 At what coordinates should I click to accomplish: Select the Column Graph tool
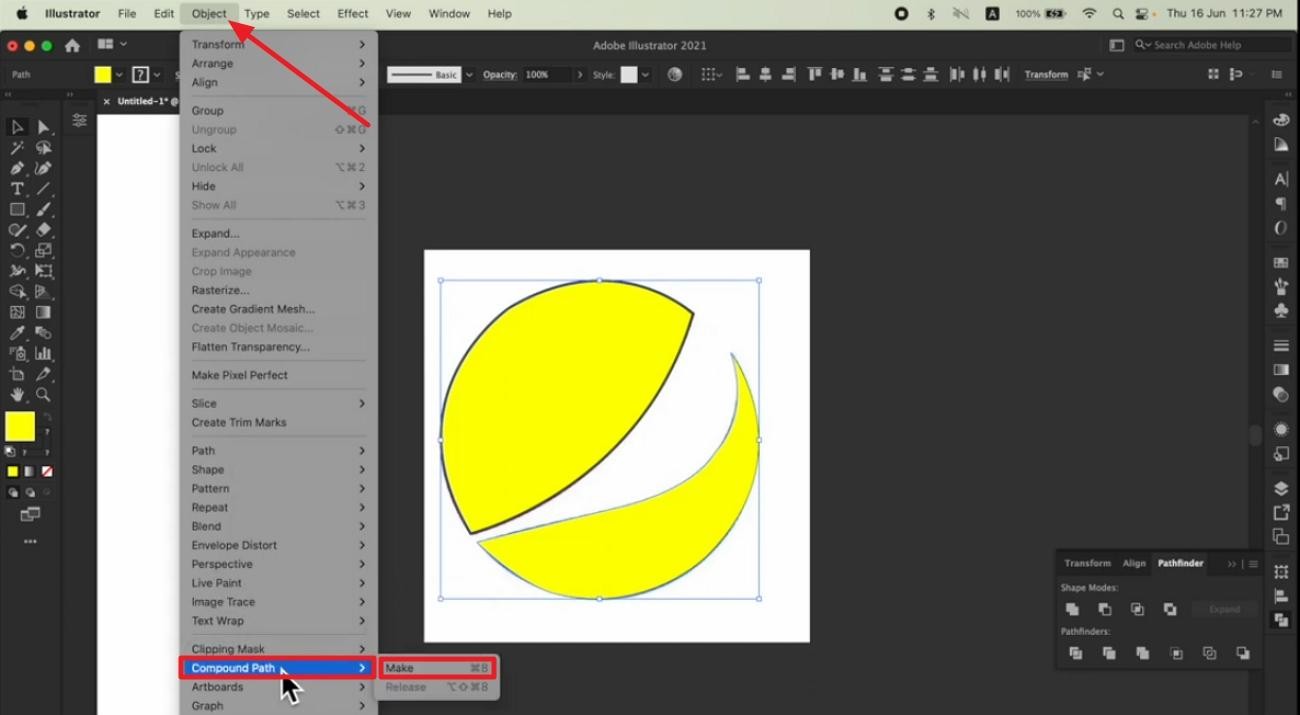[x=44, y=353]
